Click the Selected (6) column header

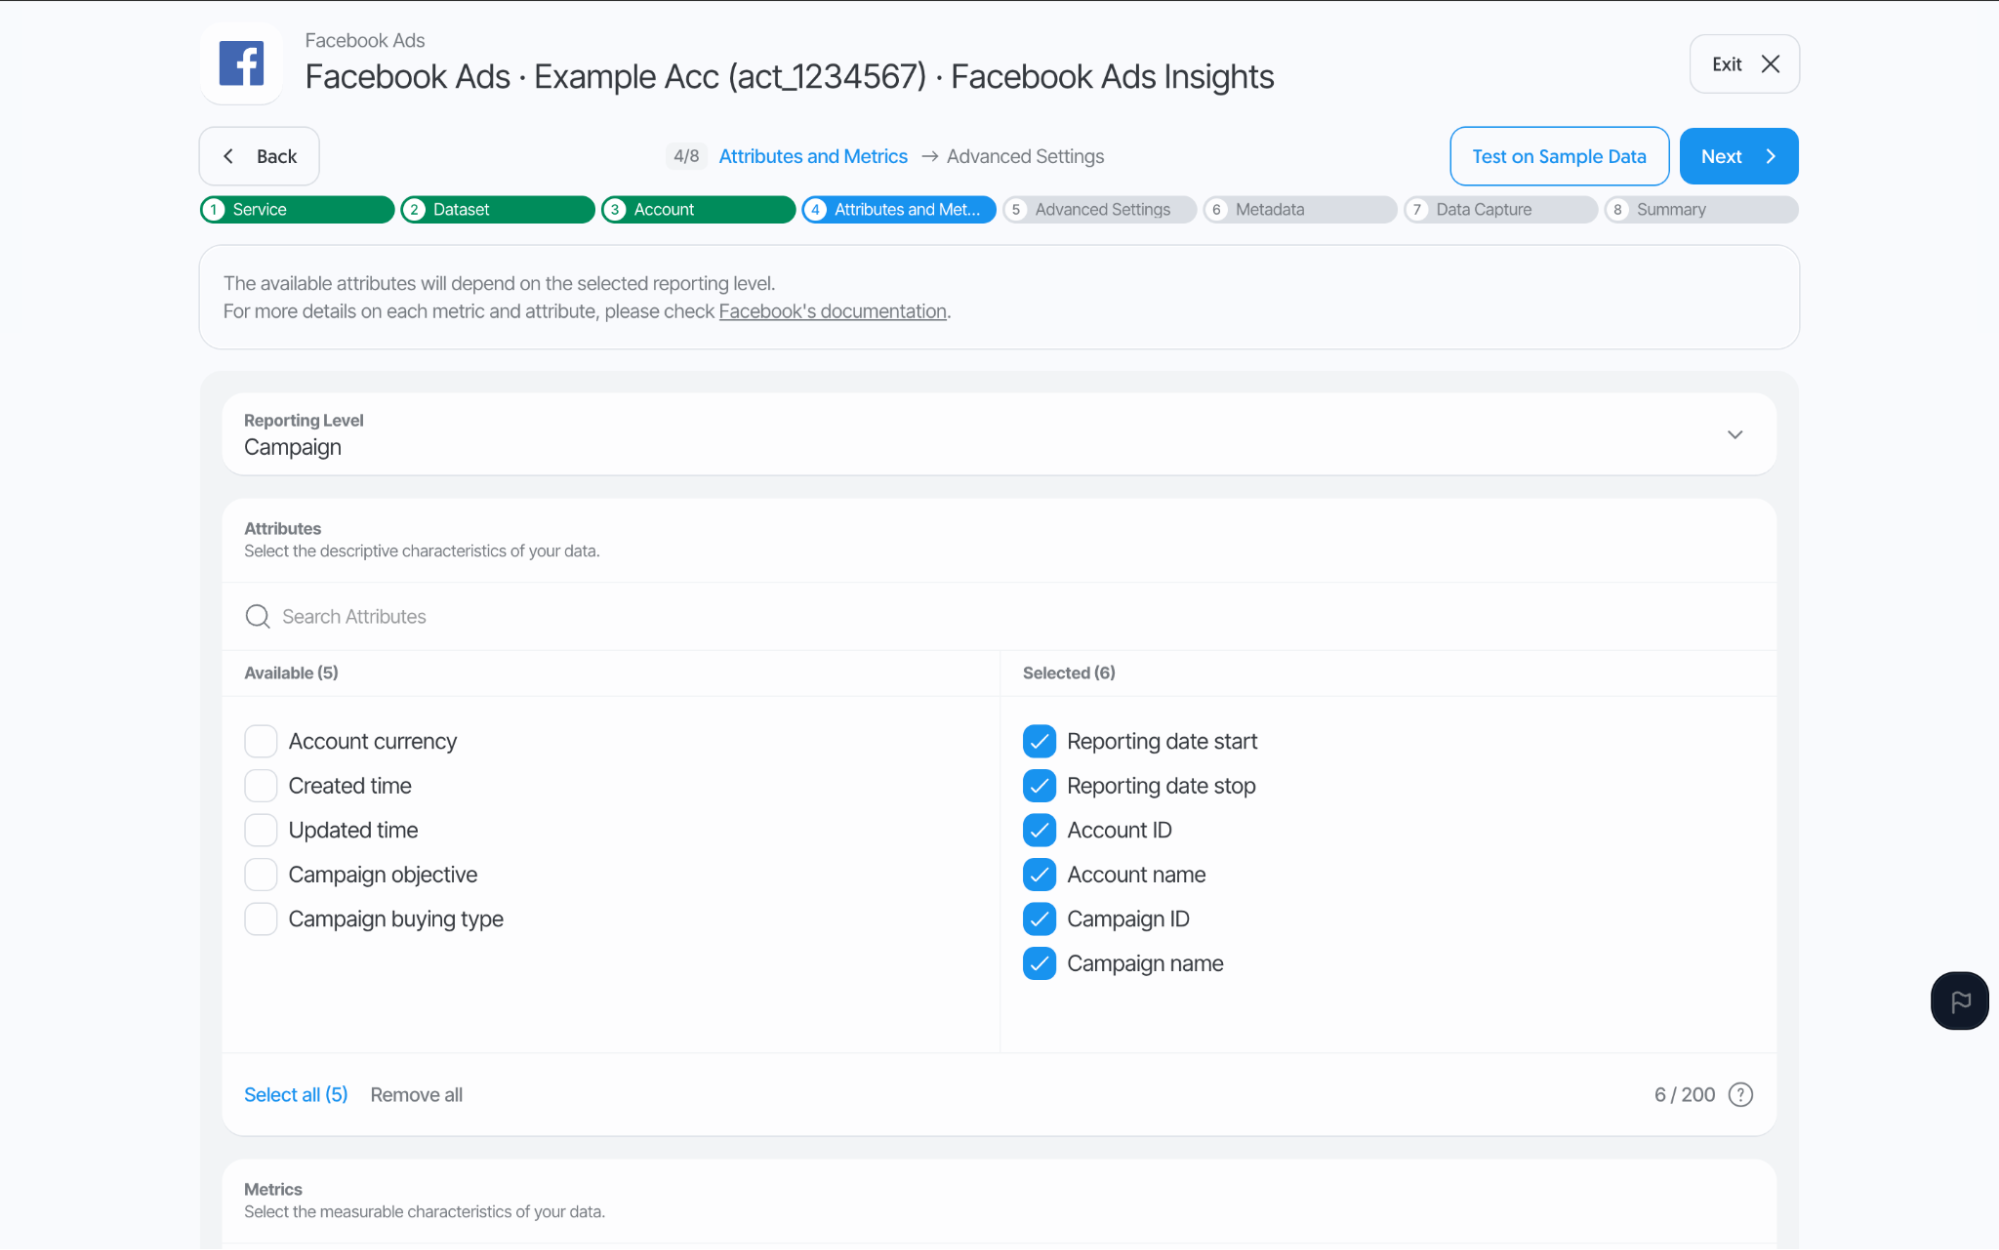[1069, 673]
